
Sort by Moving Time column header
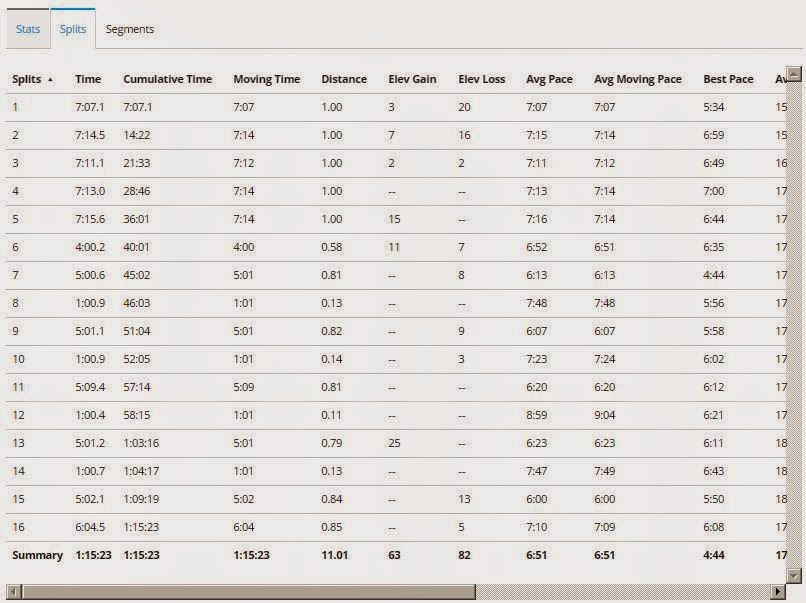267,79
